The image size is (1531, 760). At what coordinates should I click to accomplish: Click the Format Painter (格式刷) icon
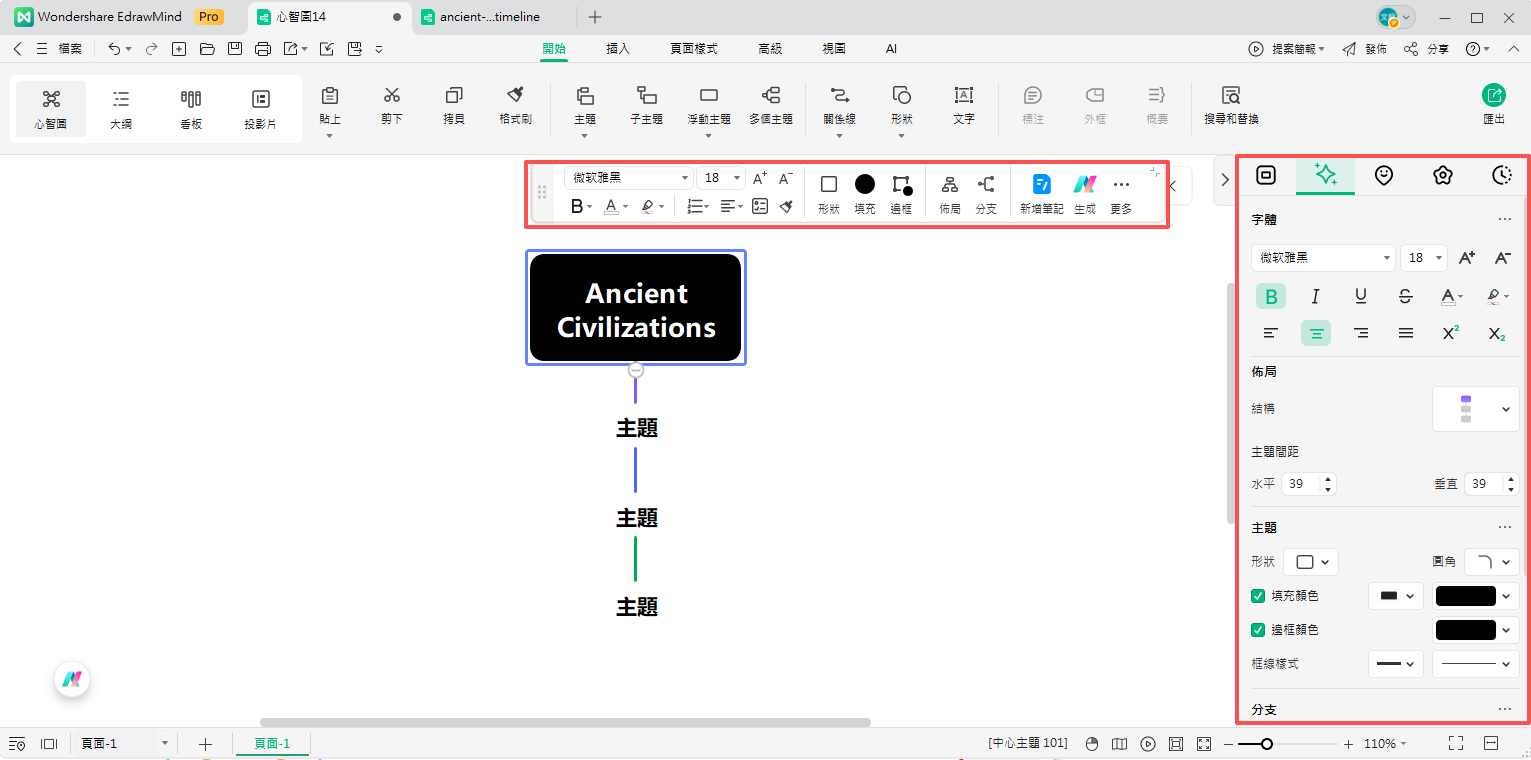pyautogui.click(x=515, y=104)
